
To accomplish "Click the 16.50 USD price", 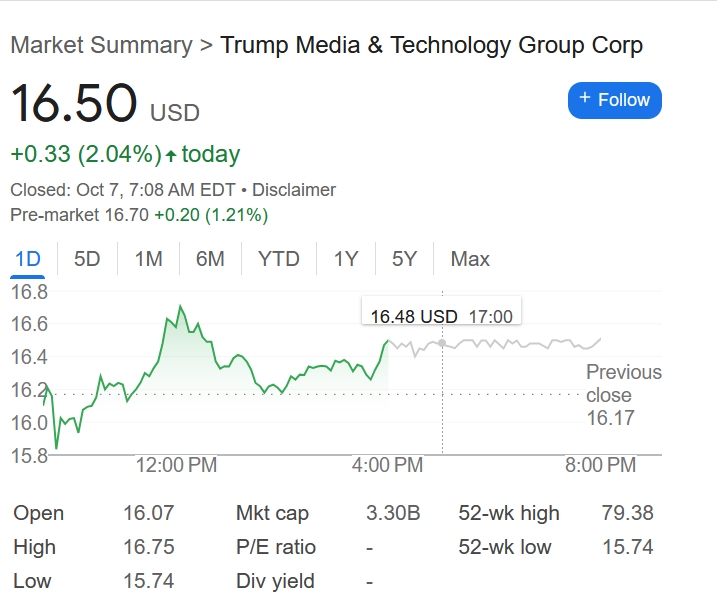I will [x=74, y=104].
